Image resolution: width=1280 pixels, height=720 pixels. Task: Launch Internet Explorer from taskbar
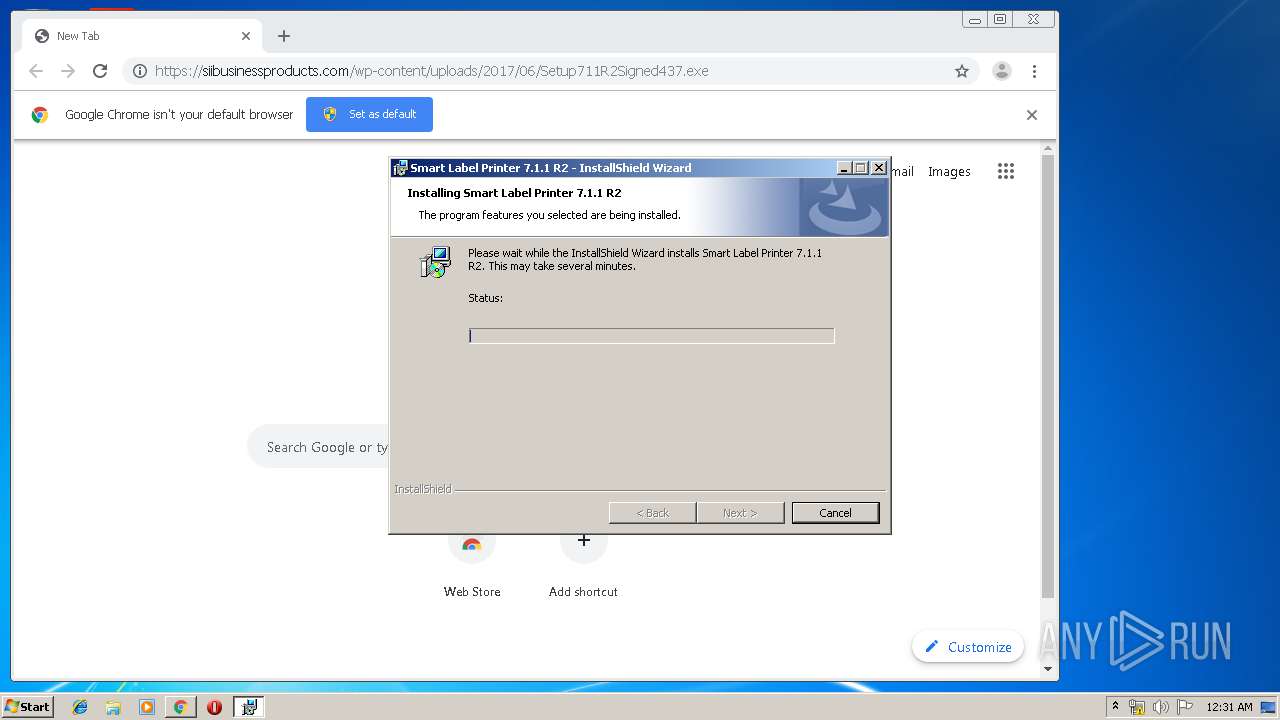tap(80, 707)
